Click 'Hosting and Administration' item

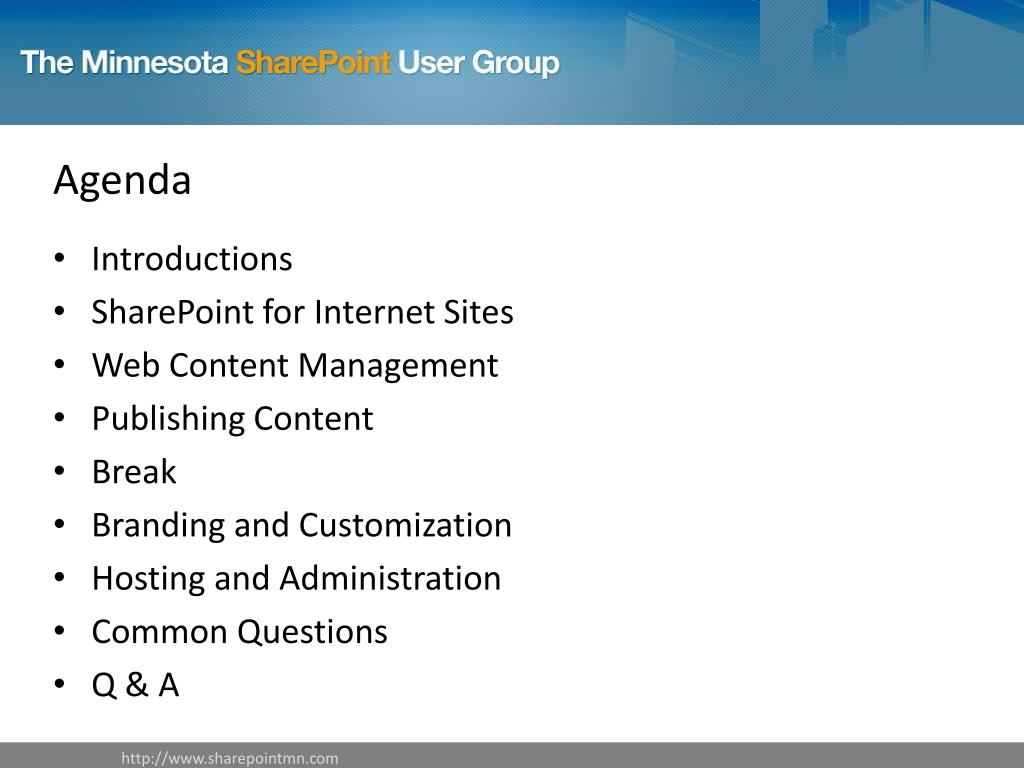(296, 579)
